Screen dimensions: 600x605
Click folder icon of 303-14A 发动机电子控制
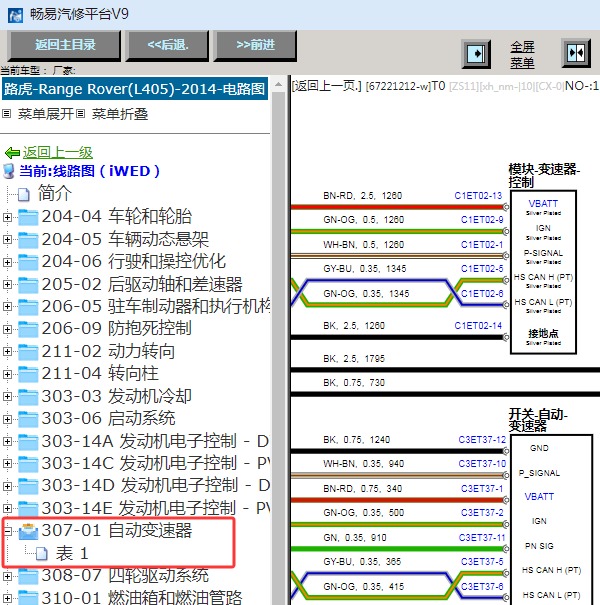click(x=28, y=442)
